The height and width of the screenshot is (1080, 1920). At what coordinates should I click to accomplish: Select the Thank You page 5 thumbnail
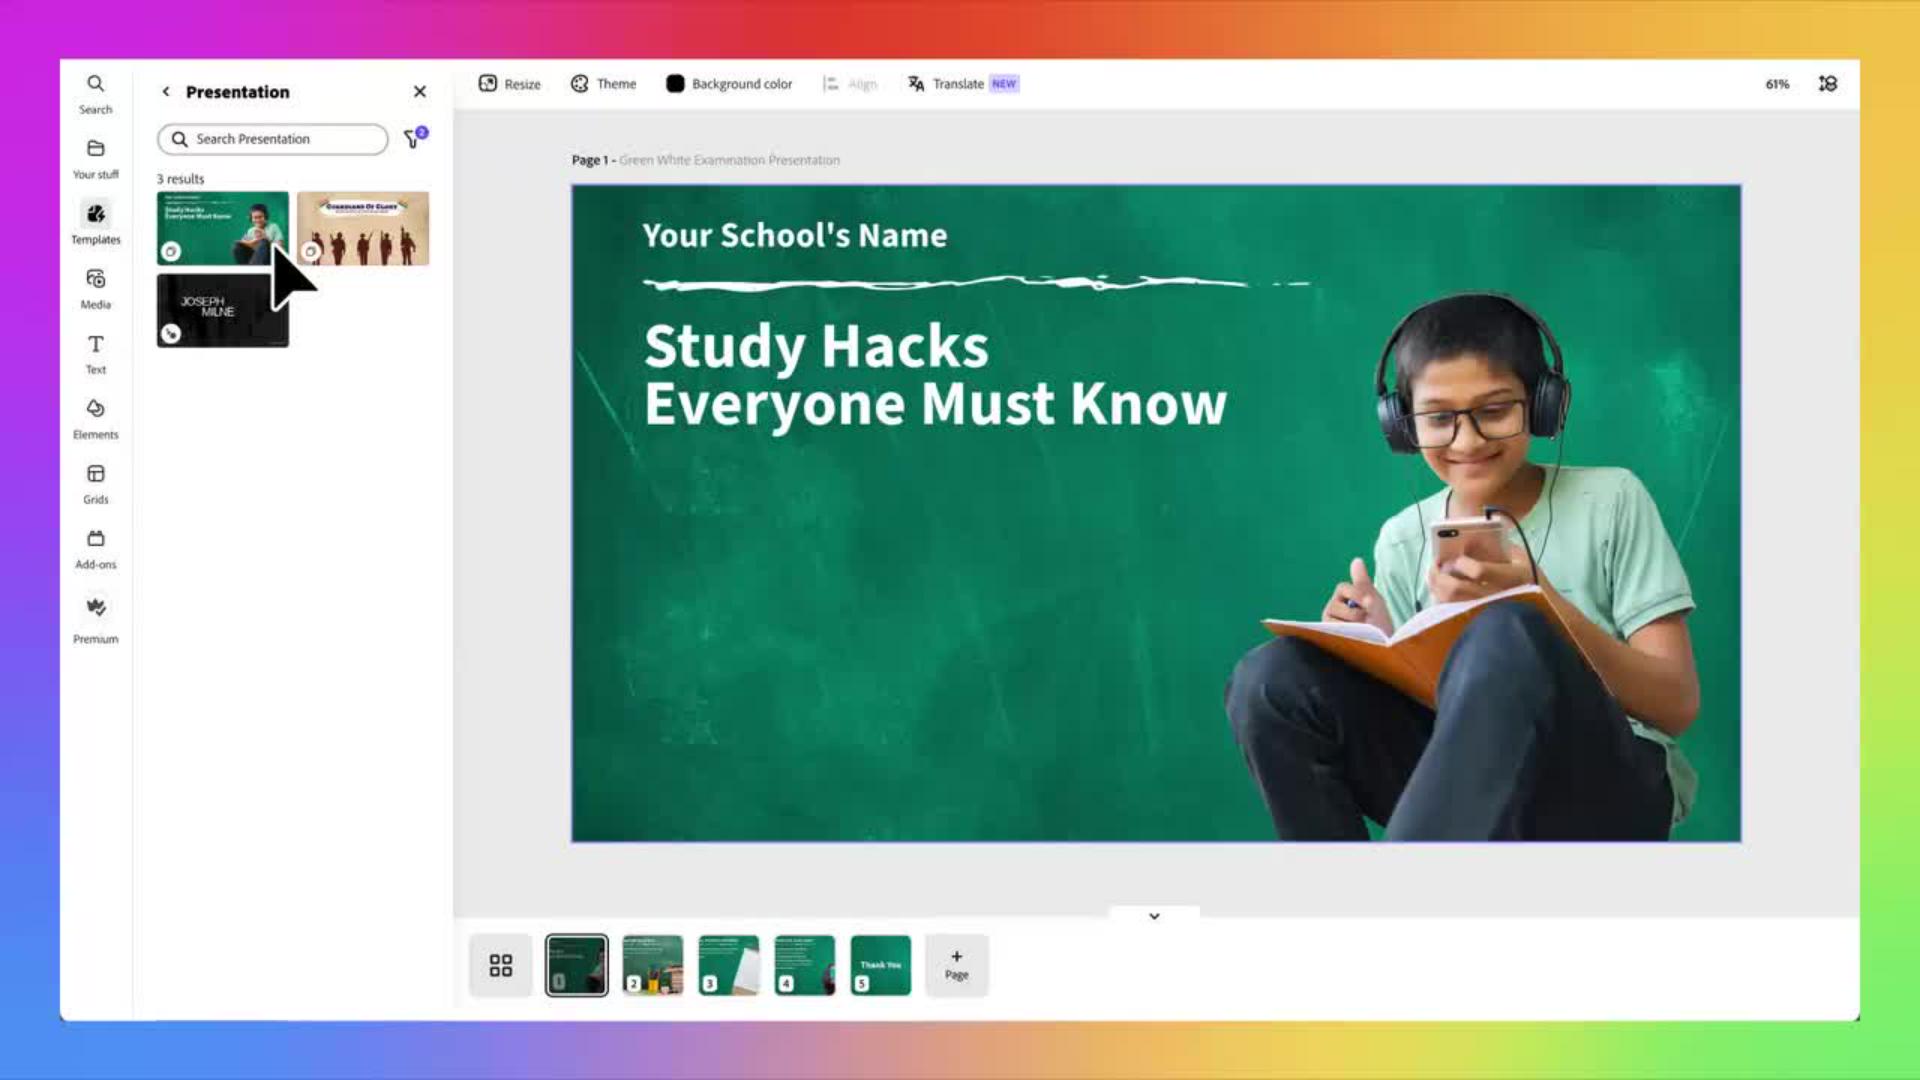(x=880, y=965)
